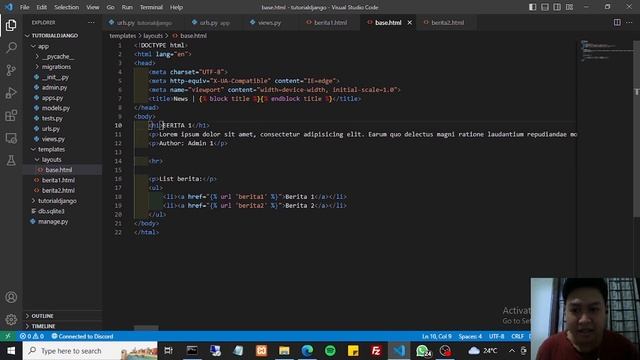Open the Extensions view

11,116
